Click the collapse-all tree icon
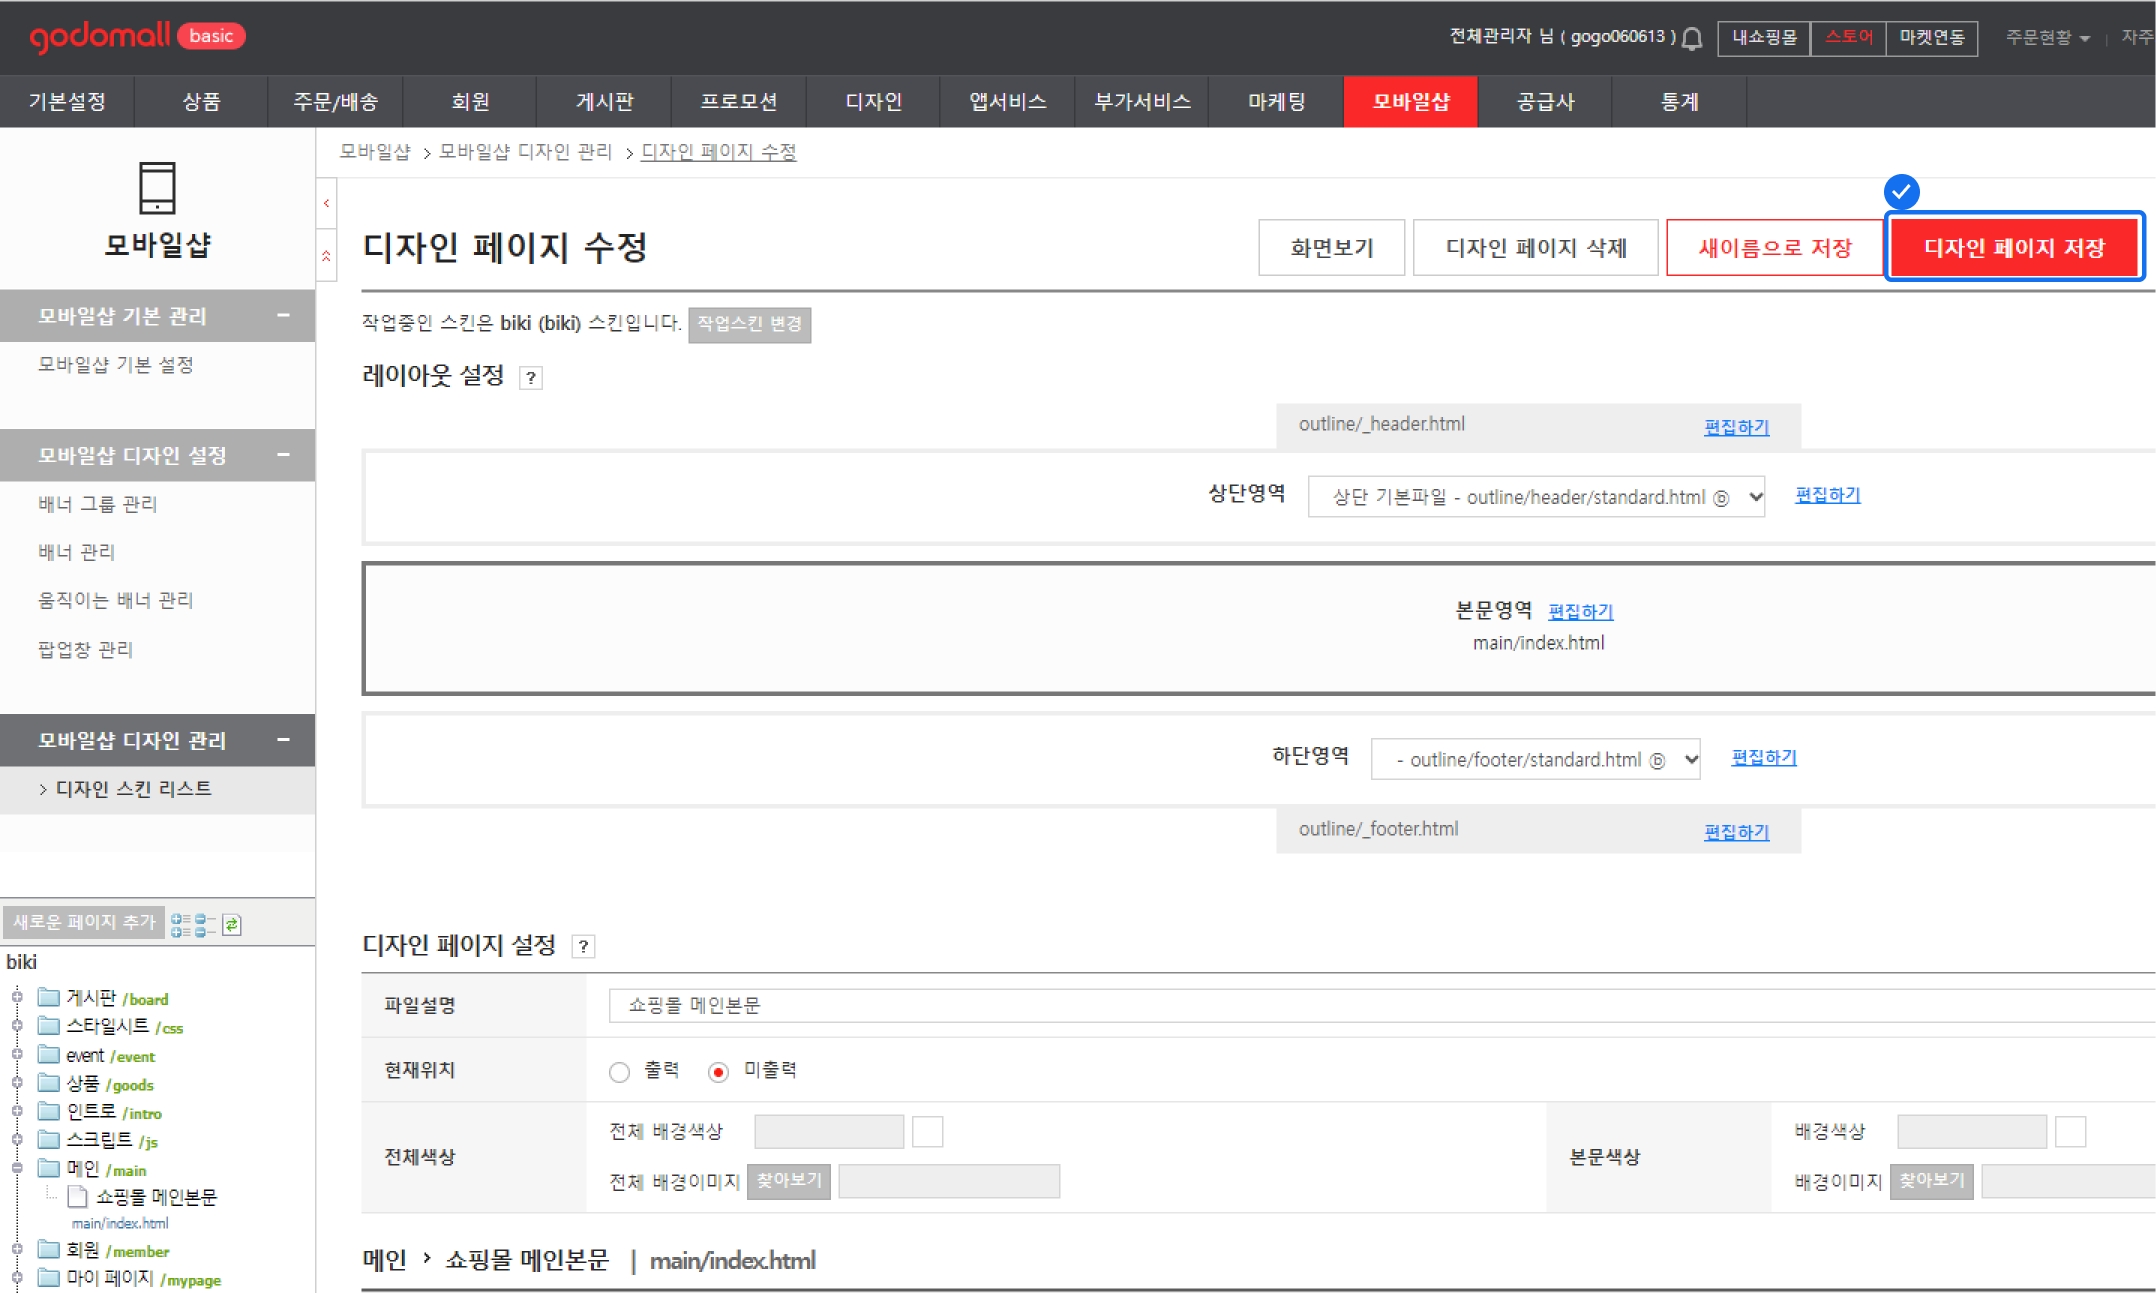The image size is (2156, 1293). click(x=204, y=924)
